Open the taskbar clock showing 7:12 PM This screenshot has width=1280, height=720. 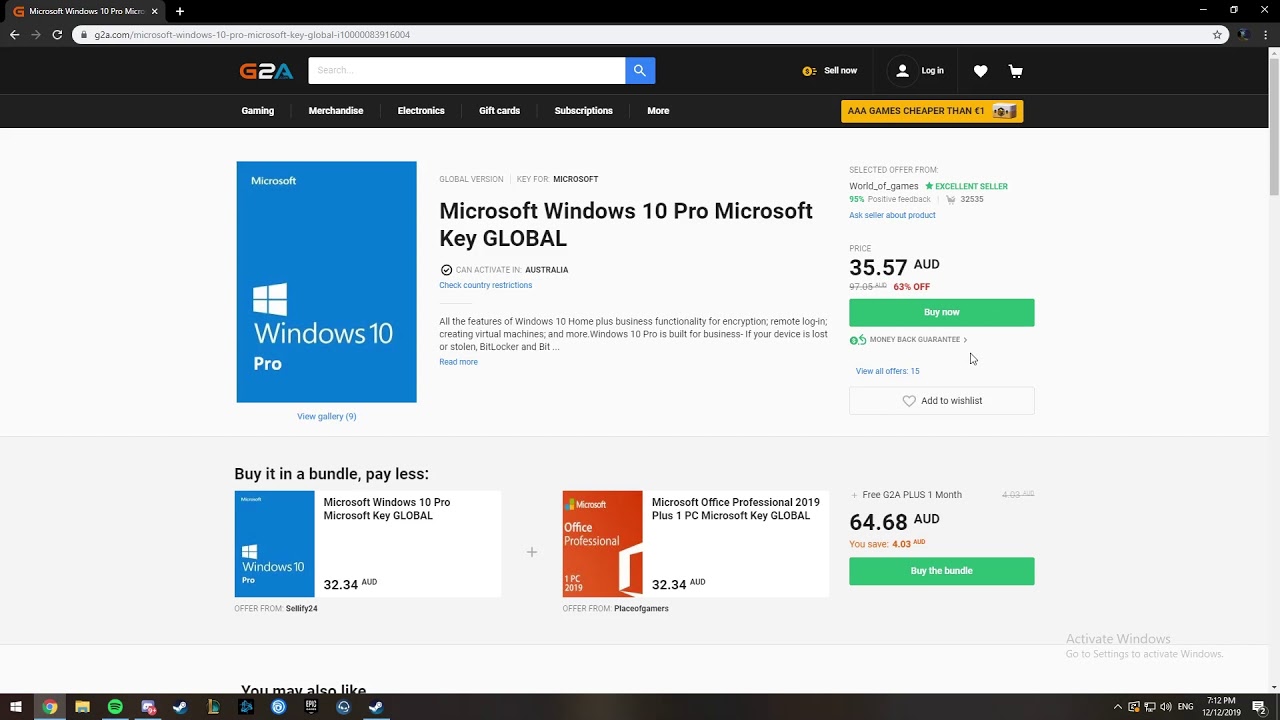(1222, 707)
